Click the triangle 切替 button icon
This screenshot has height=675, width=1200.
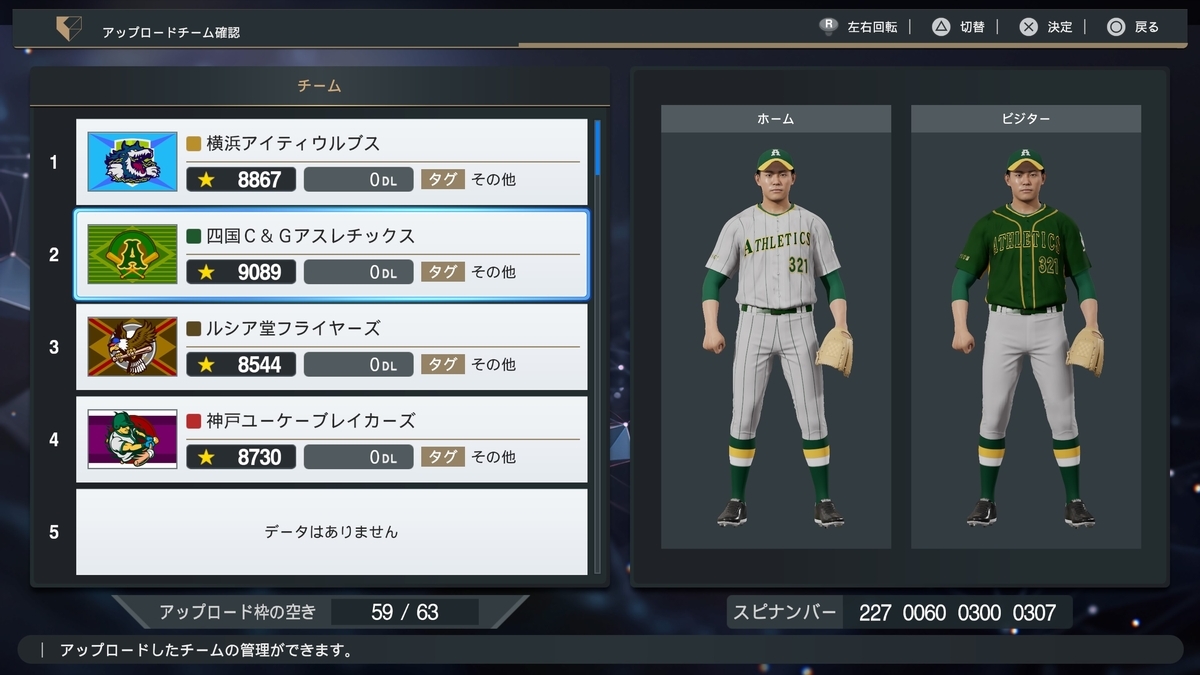click(x=941, y=27)
